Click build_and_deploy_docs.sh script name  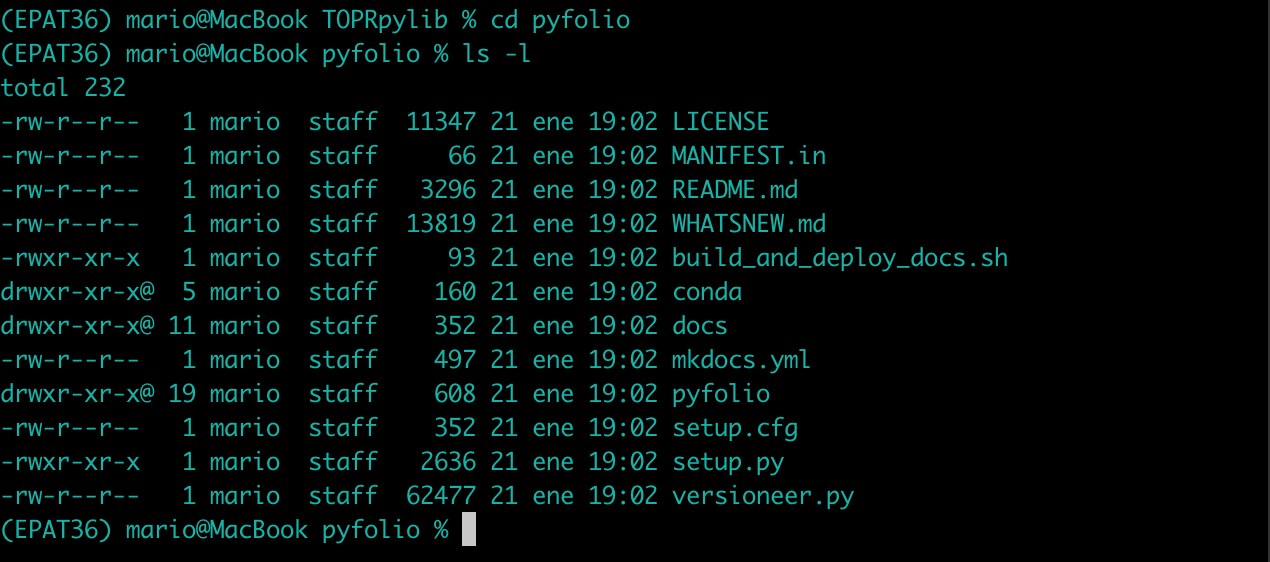click(x=839, y=258)
